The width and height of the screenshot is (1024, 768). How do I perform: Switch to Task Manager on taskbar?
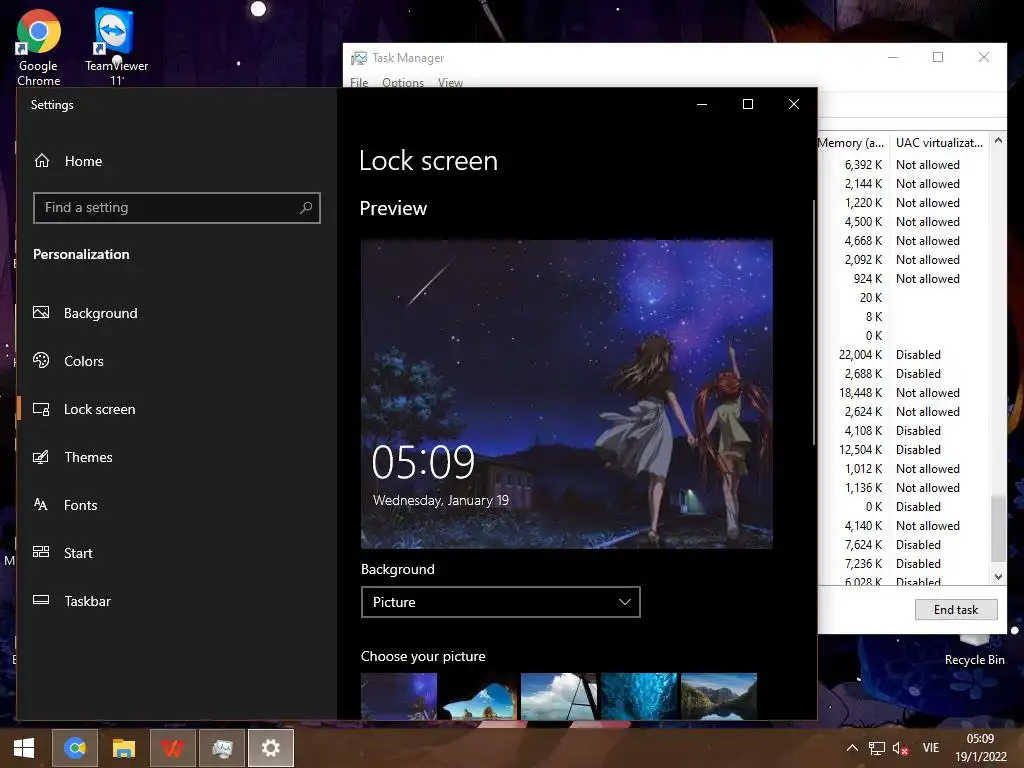pos(222,748)
